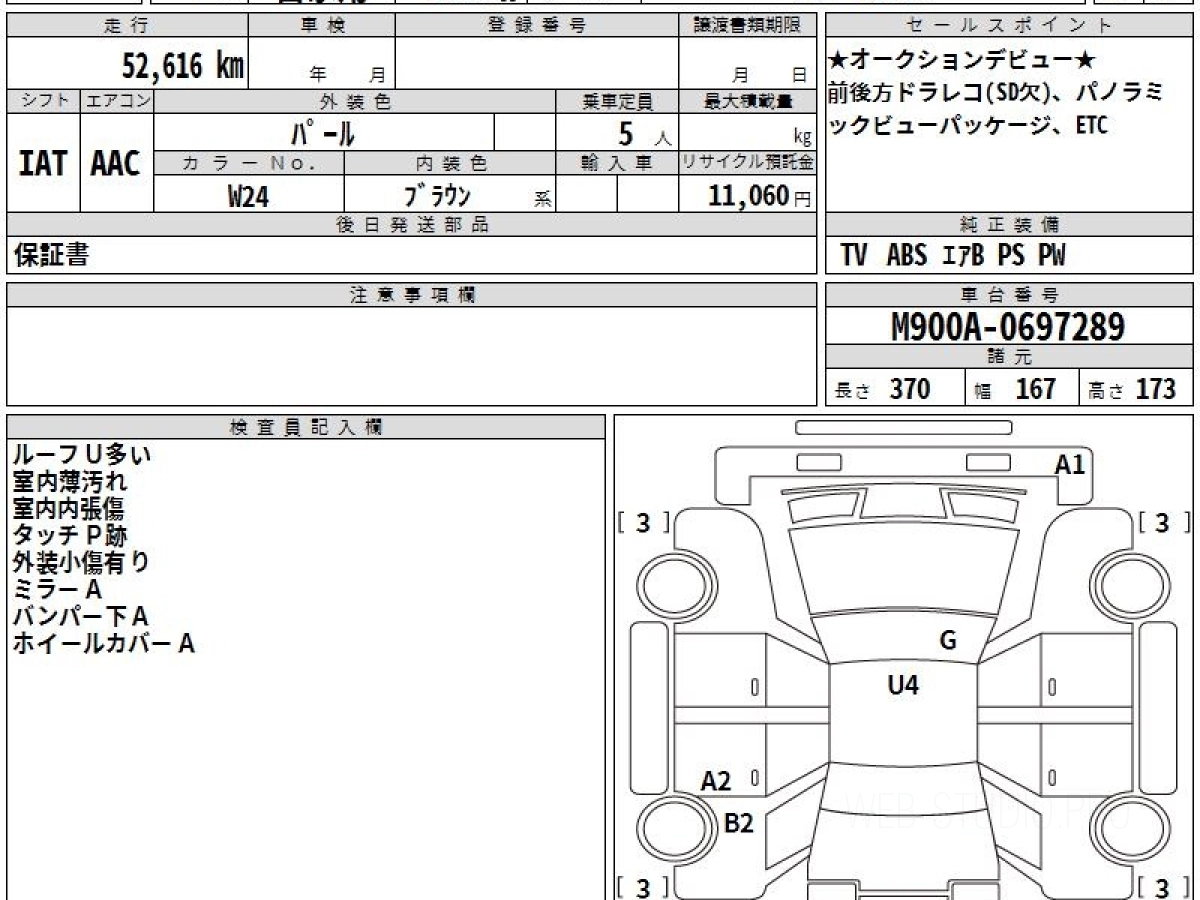Select the IAT shift value
The image size is (1200, 900).
(x=43, y=164)
